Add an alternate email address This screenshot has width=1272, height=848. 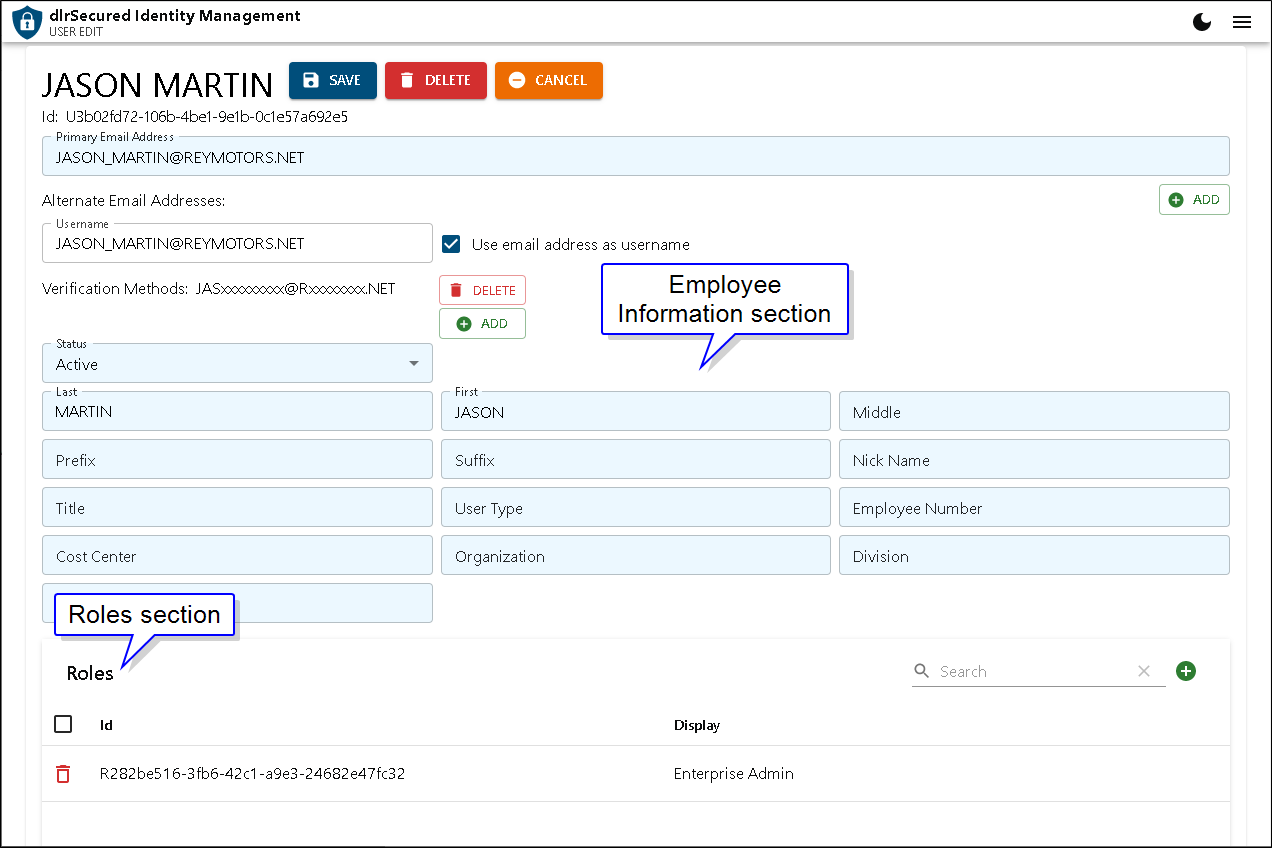coord(1194,200)
